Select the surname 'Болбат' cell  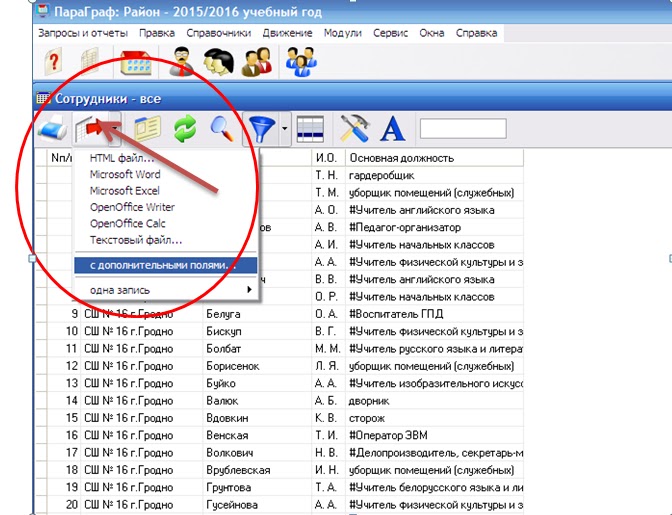pyautogui.click(x=257, y=349)
